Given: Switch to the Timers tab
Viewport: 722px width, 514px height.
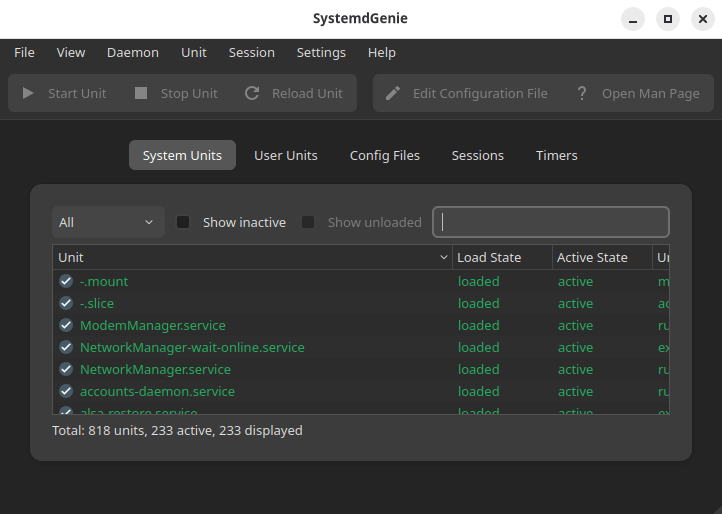Looking at the screenshot, I should pos(557,155).
